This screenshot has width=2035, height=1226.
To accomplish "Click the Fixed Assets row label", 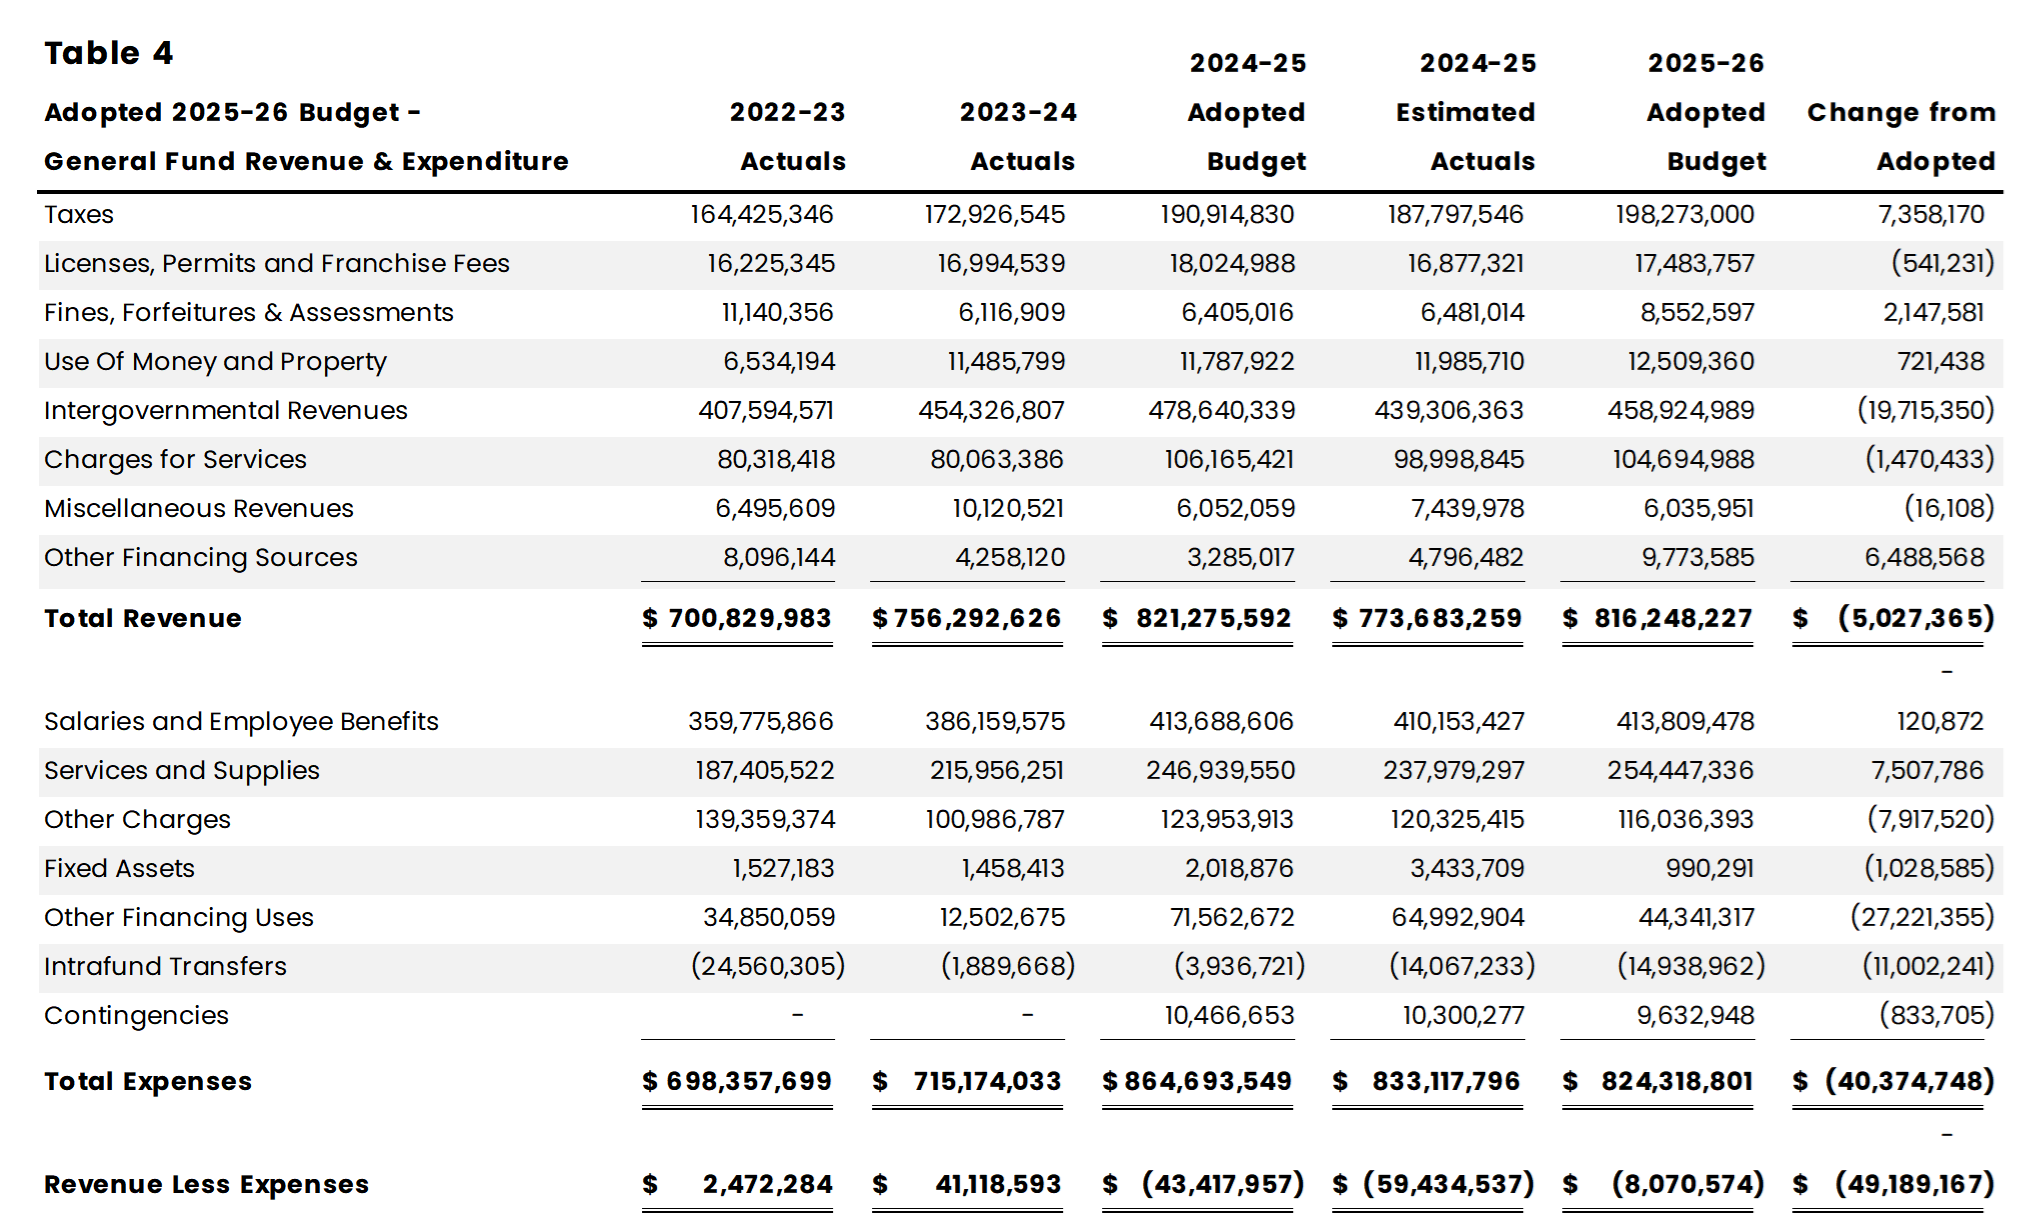I will [119, 869].
